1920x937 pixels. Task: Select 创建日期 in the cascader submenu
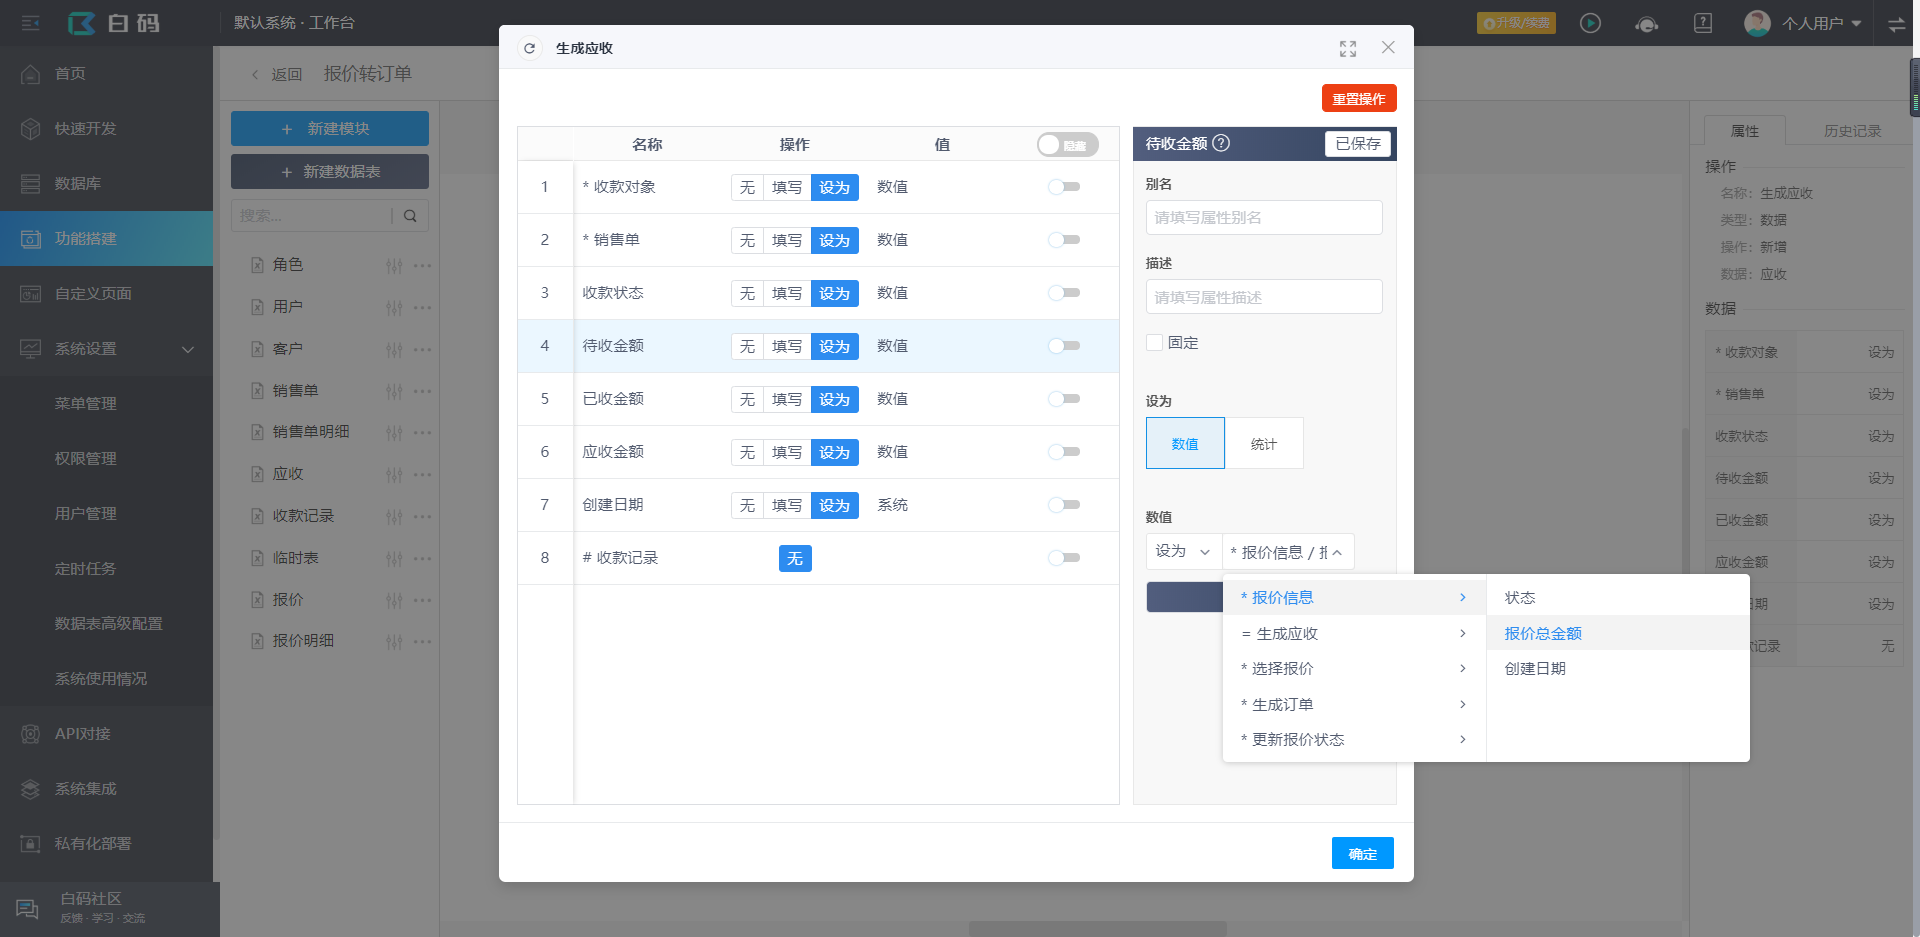click(1618, 669)
